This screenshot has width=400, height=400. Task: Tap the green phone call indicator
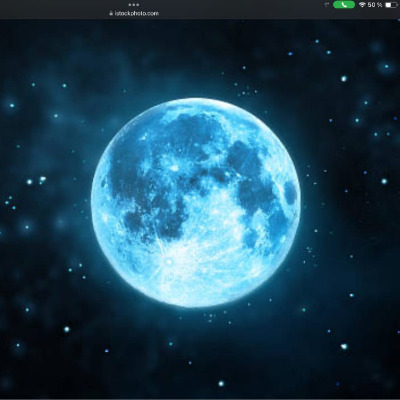pos(344,5)
